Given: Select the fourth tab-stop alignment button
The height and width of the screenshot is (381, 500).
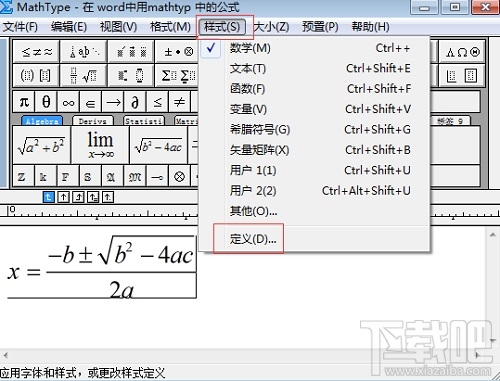Looking at the screenshot, I should [93, 197].
